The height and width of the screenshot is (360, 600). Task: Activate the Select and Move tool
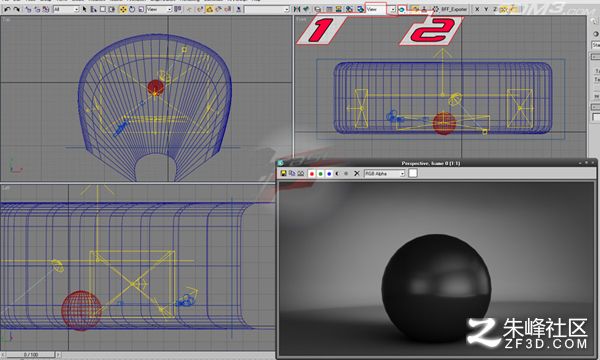point(123,9)
